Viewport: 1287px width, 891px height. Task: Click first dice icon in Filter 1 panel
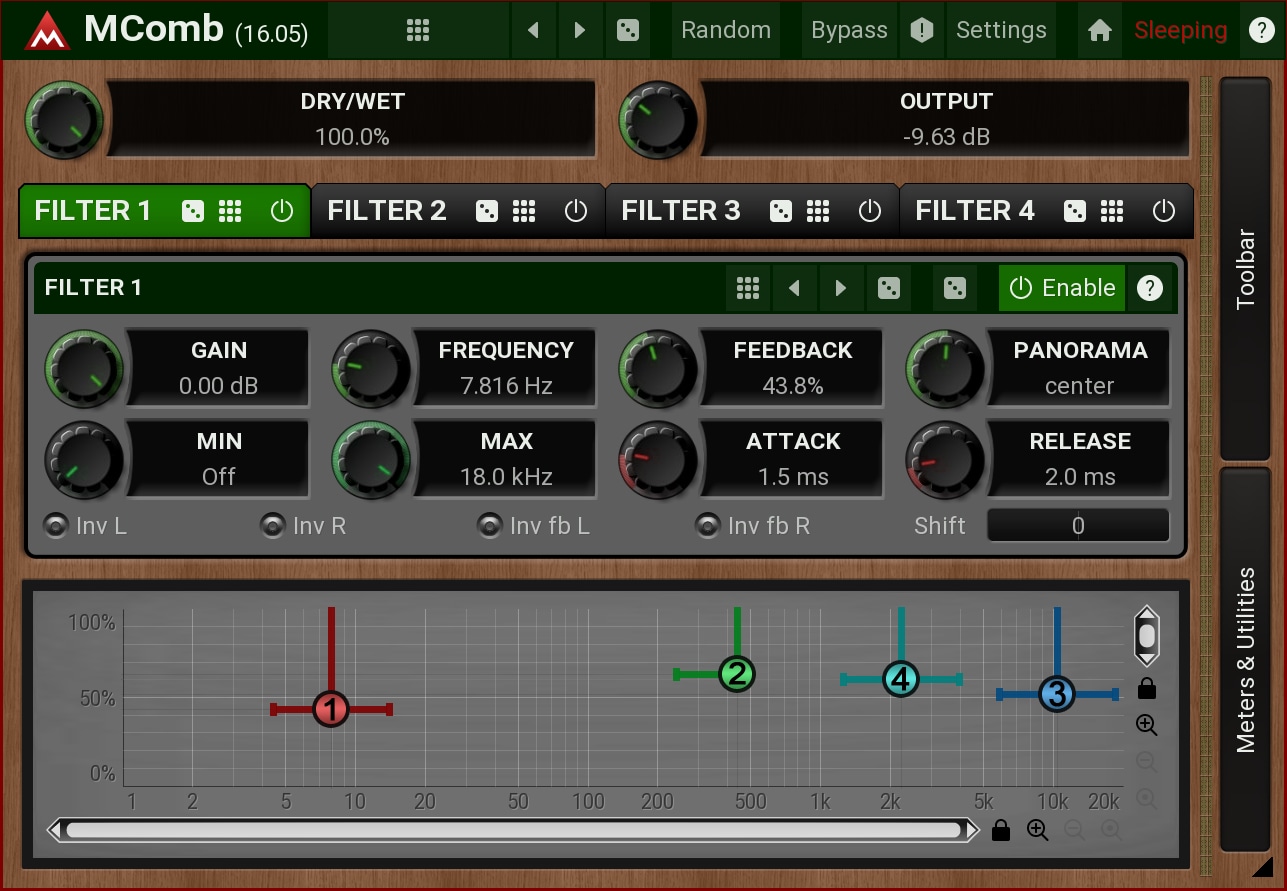(888, 288)
